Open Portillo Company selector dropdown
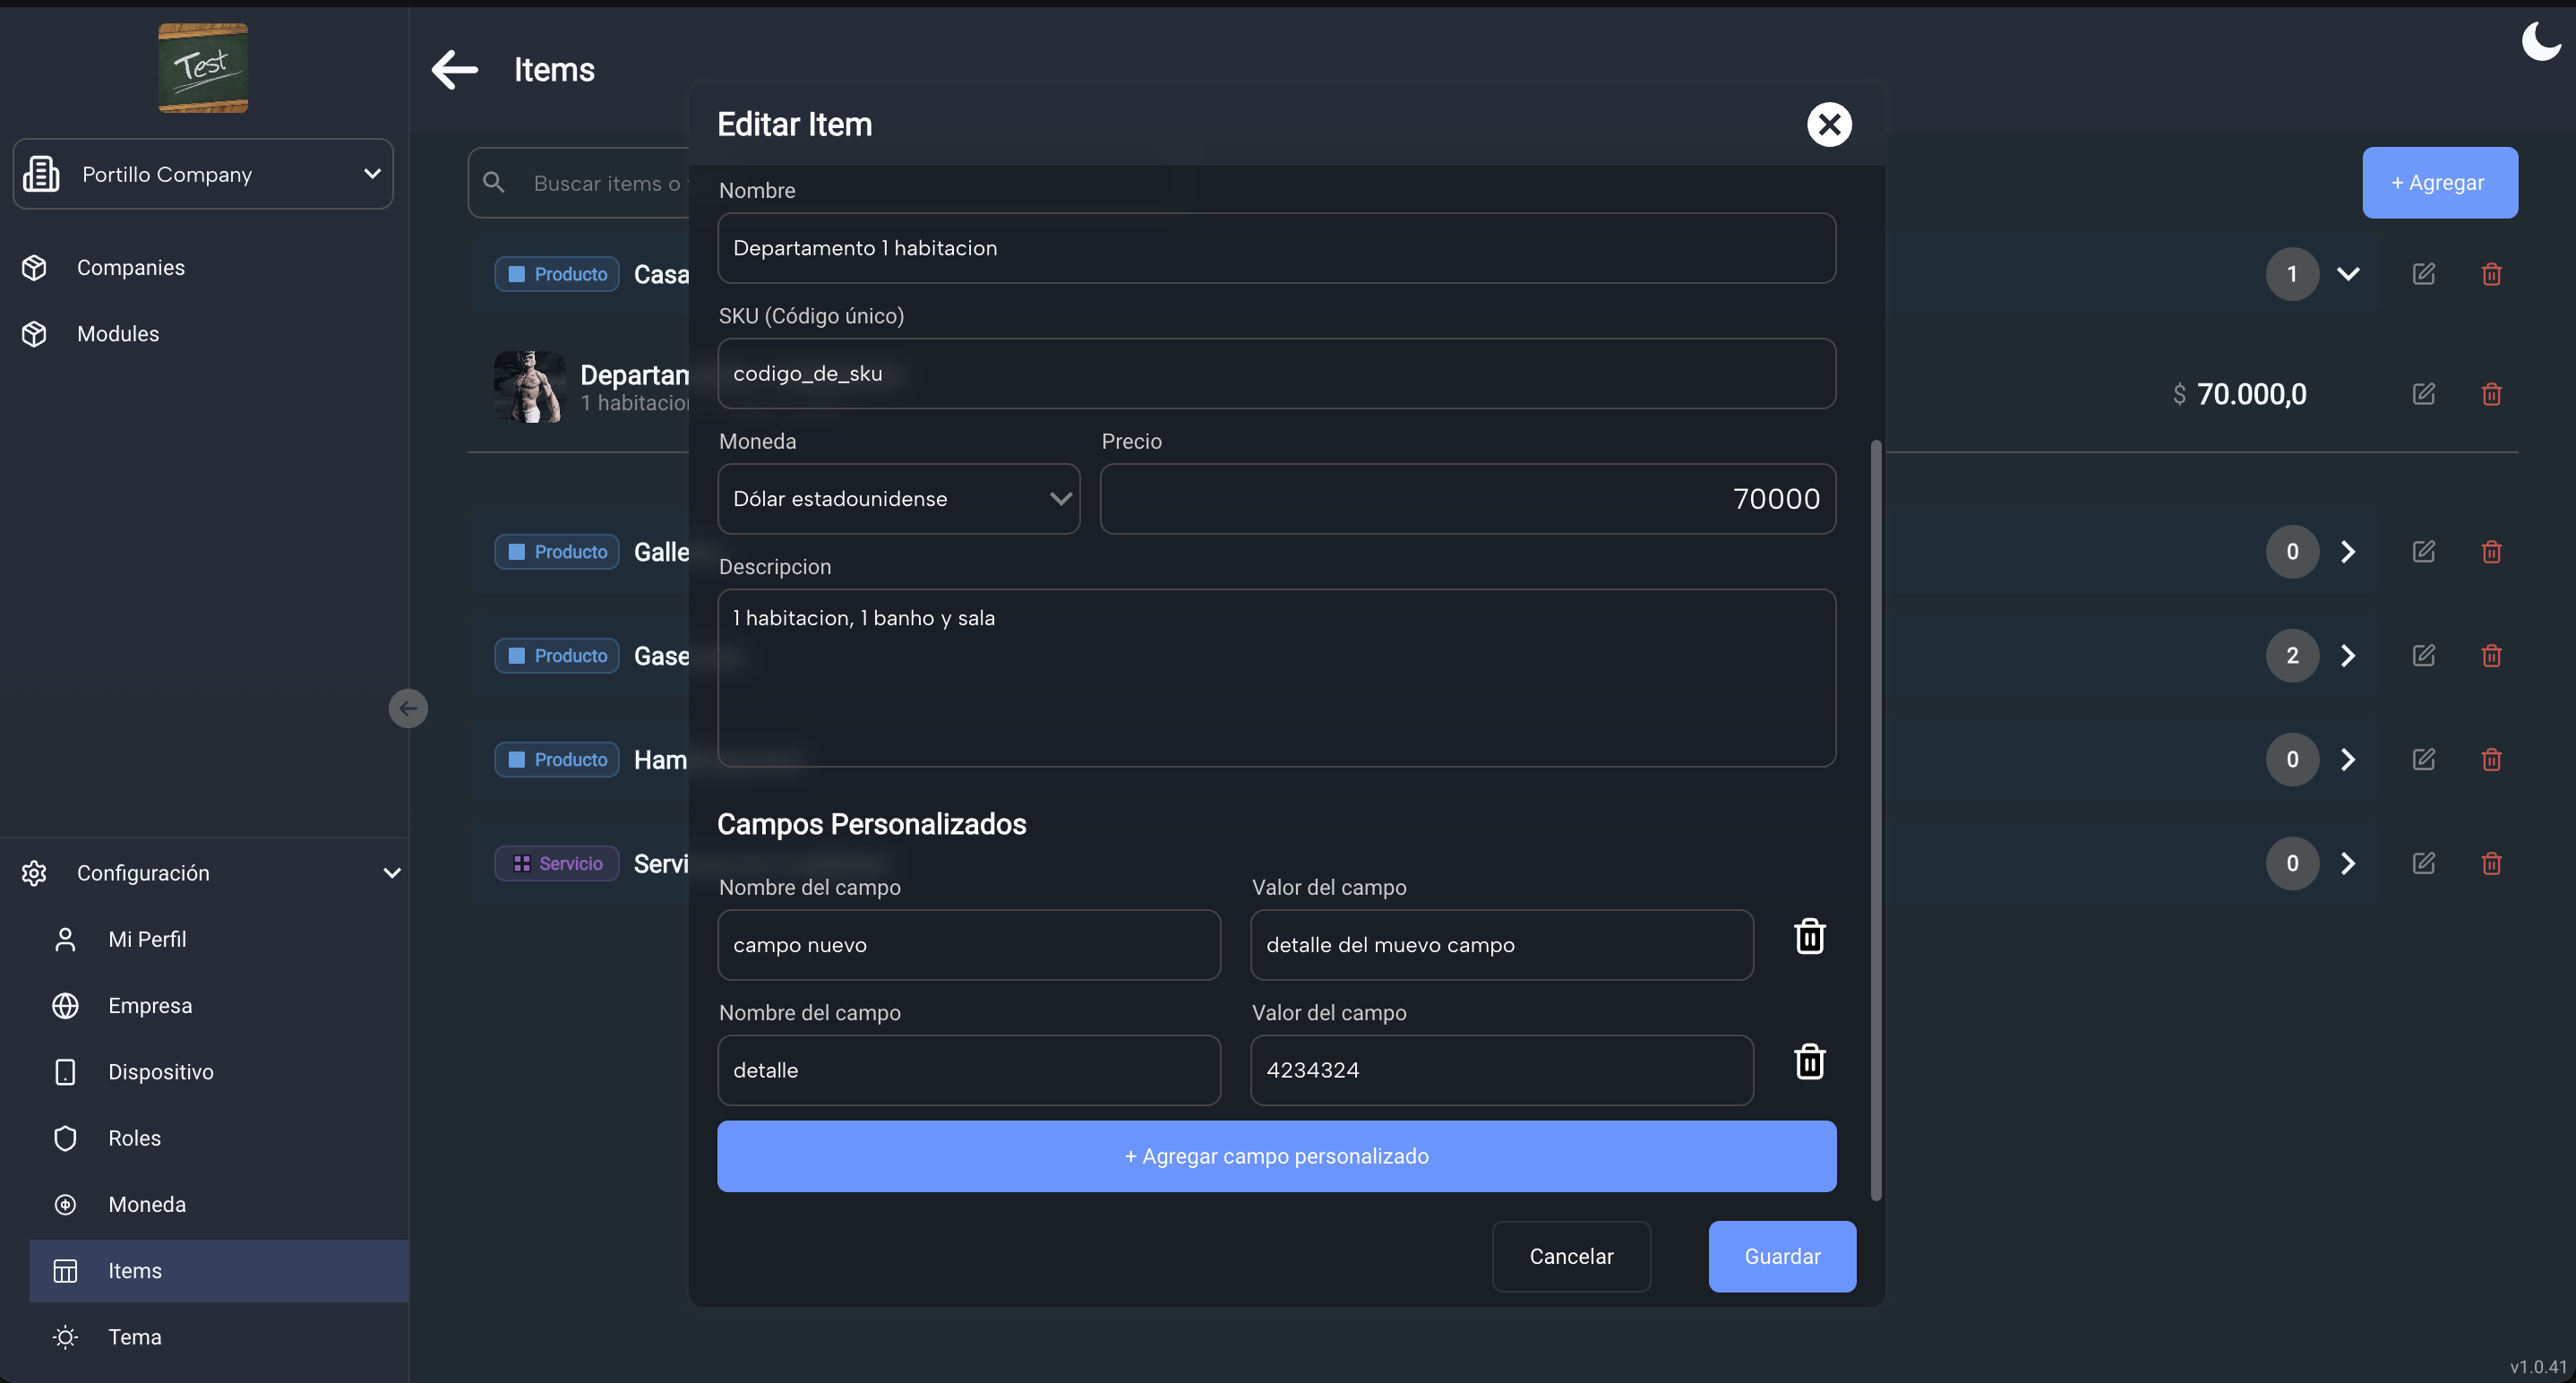Screen dimensions: 2576x1383 (203, 174)
